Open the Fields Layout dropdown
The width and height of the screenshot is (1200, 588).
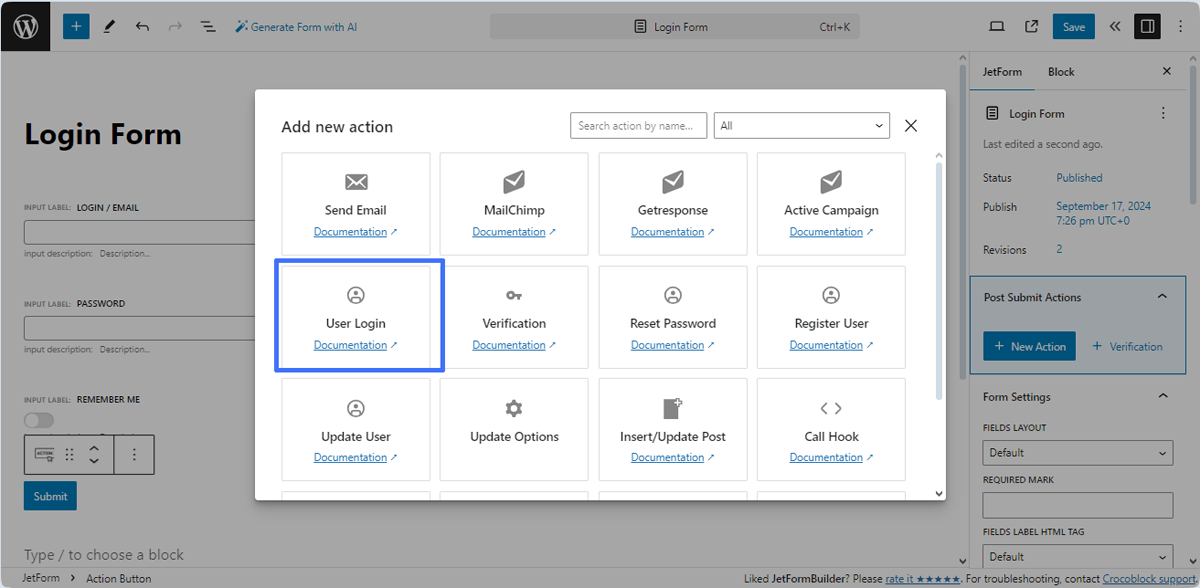(1077, 452)
